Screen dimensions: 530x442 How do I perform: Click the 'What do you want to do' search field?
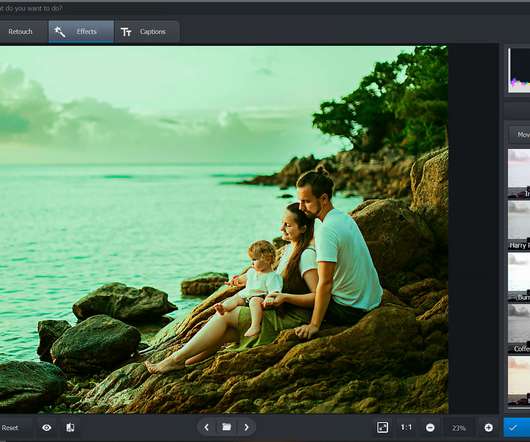[264, 8]
